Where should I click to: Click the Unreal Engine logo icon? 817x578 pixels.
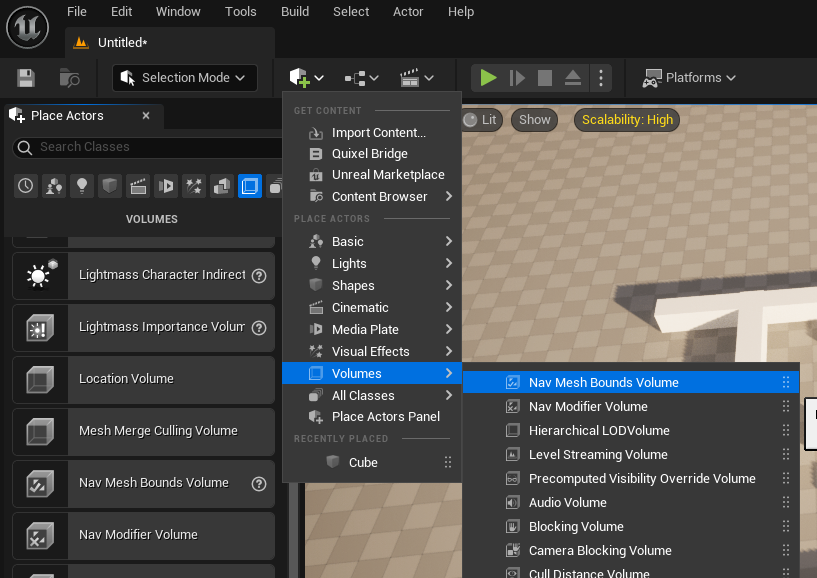click(28, 27)
